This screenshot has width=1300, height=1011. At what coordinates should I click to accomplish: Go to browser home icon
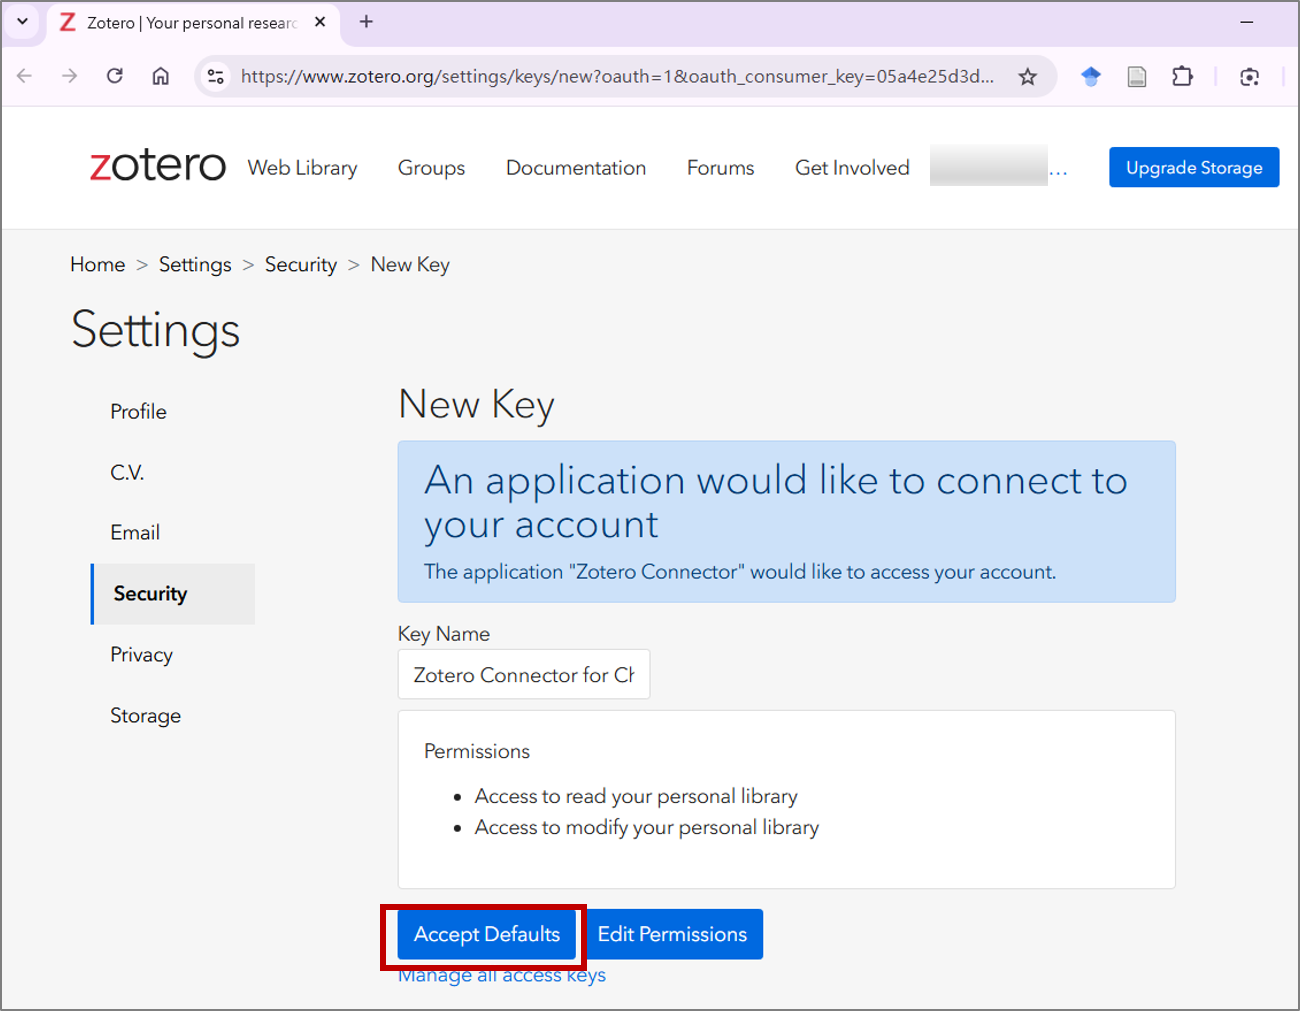(160, 76)
